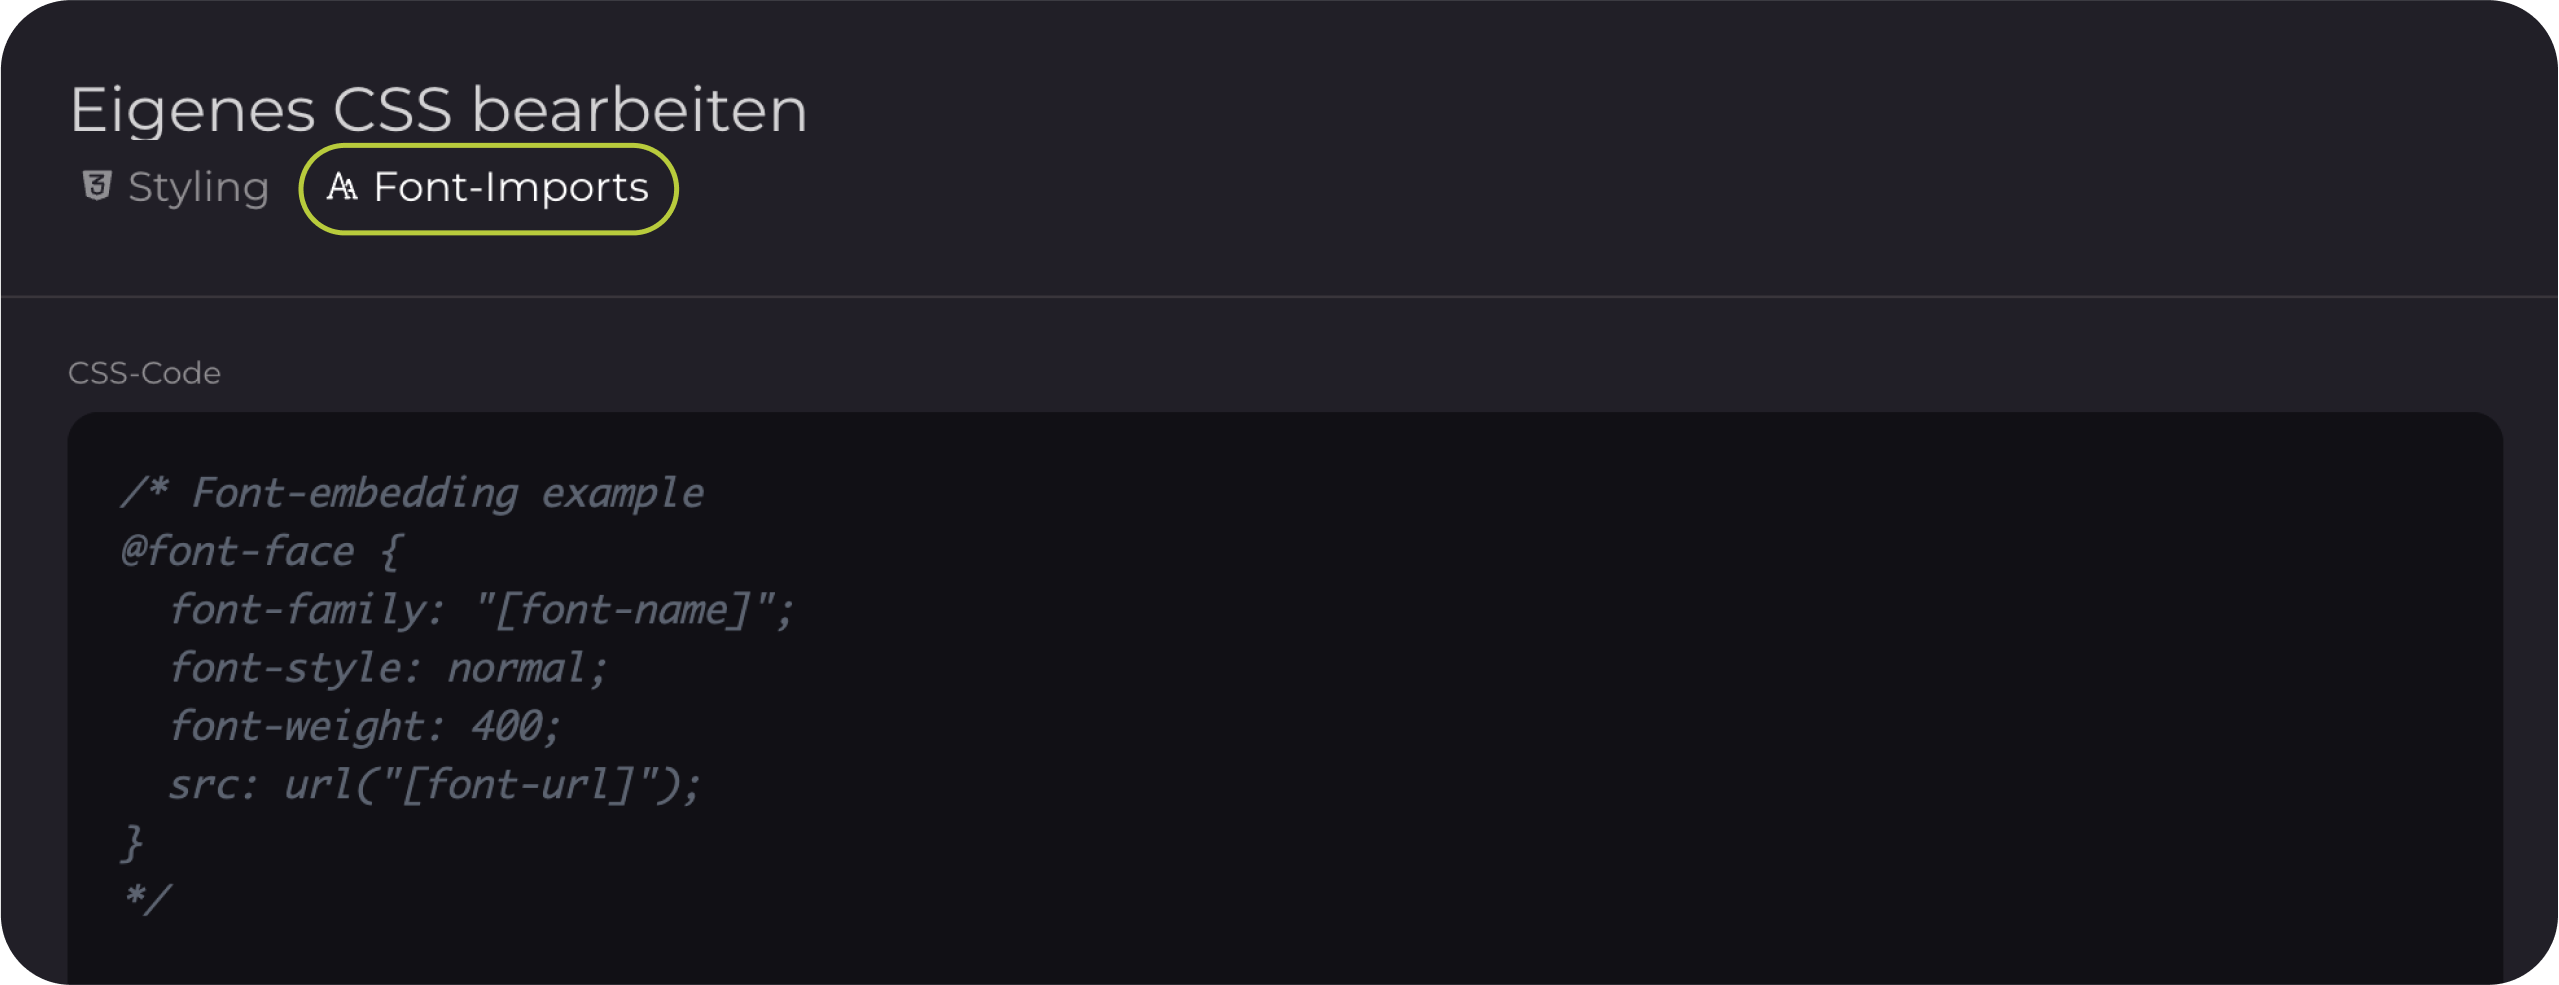This screenshot has height=985, width=2559.
Task: Place cursor on the font-family property
Action: point(296,610)
